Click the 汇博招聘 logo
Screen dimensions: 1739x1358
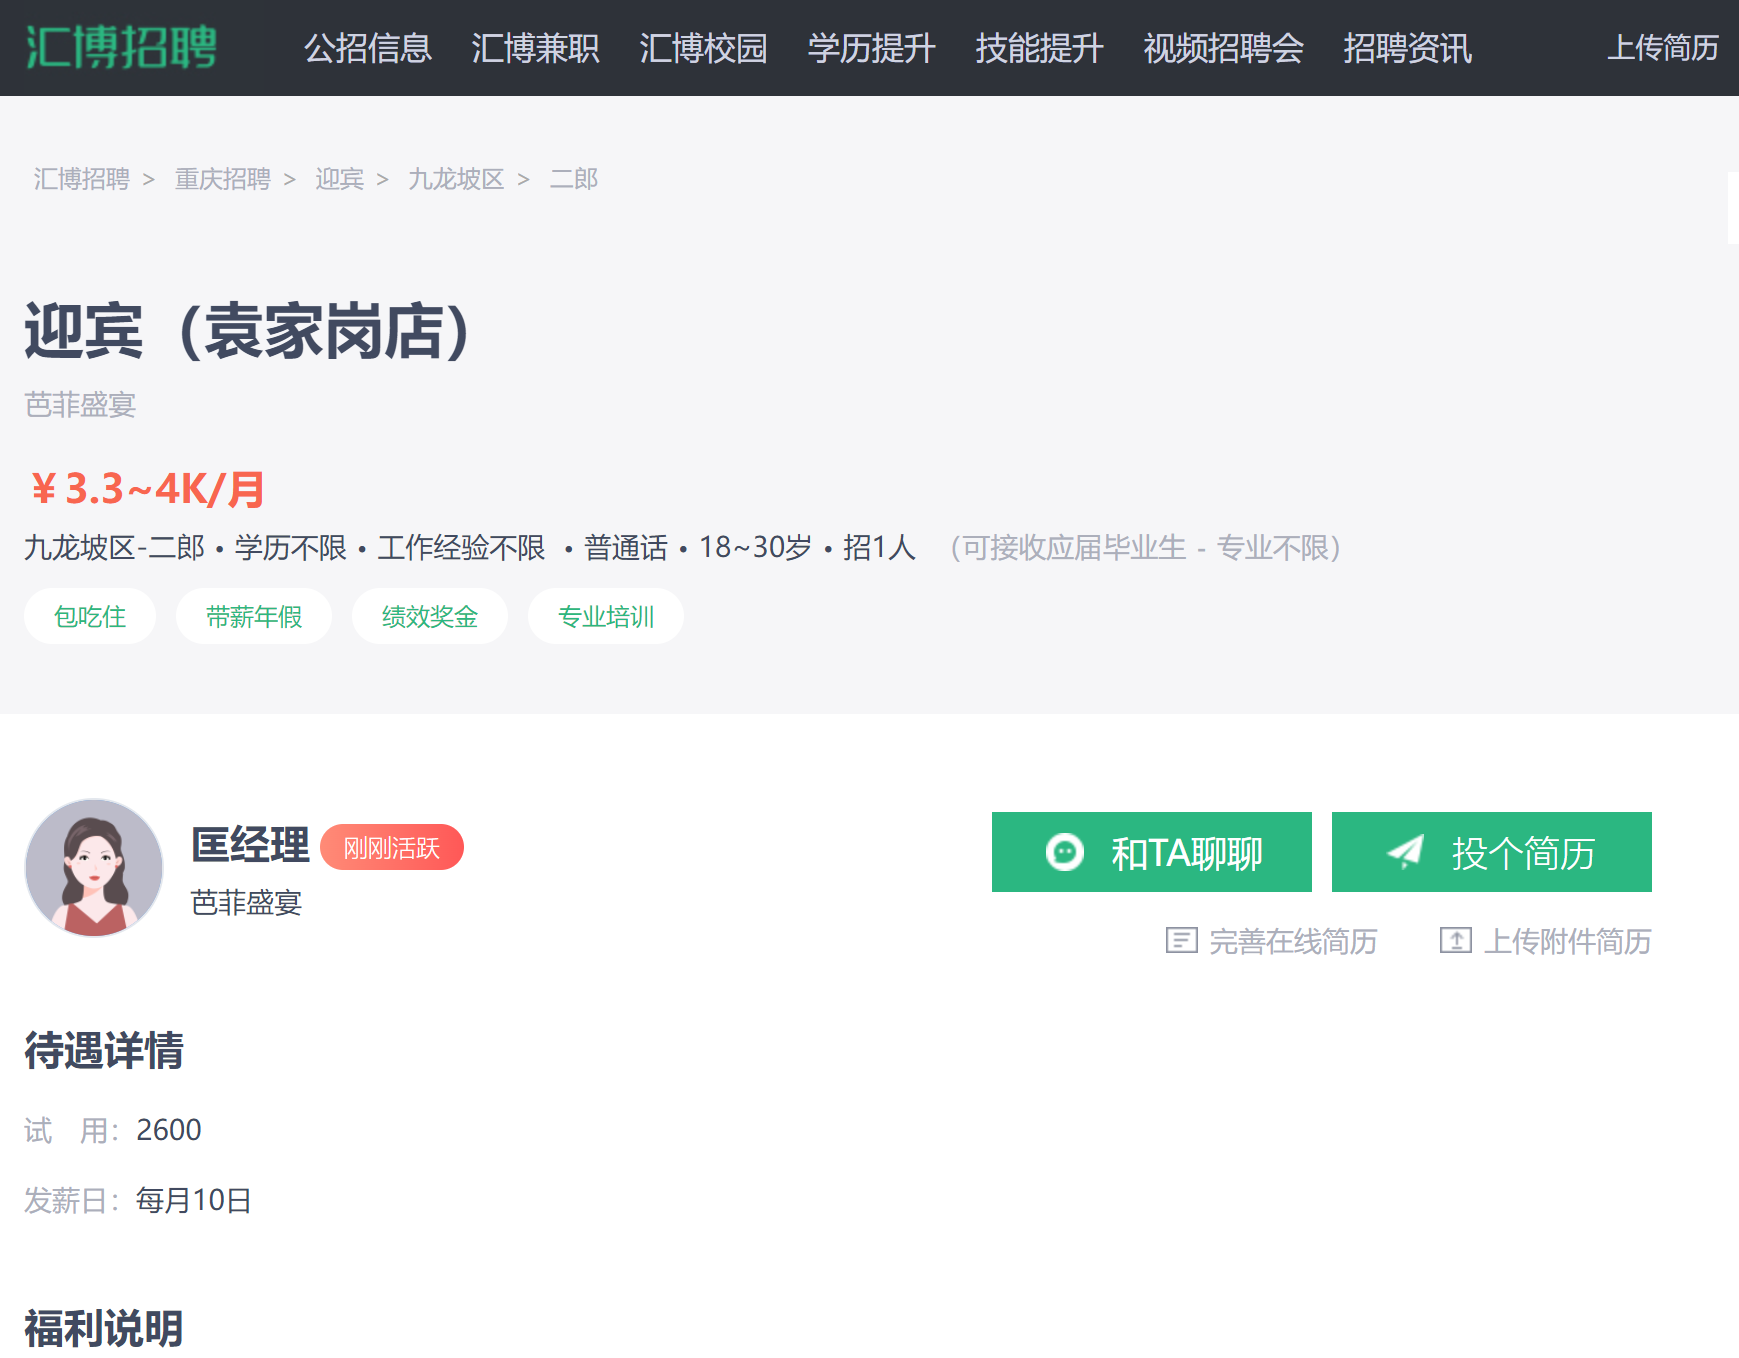[121, 47]
